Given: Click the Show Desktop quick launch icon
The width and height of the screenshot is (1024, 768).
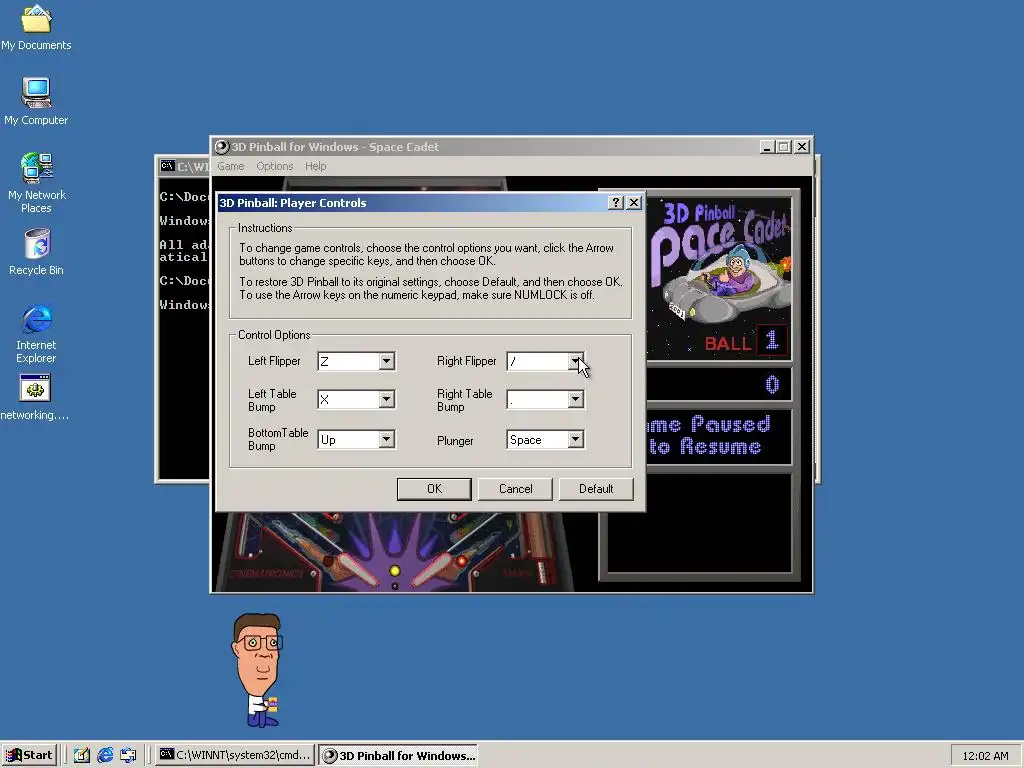Looking at the screenshot, I should pos(82,756).
